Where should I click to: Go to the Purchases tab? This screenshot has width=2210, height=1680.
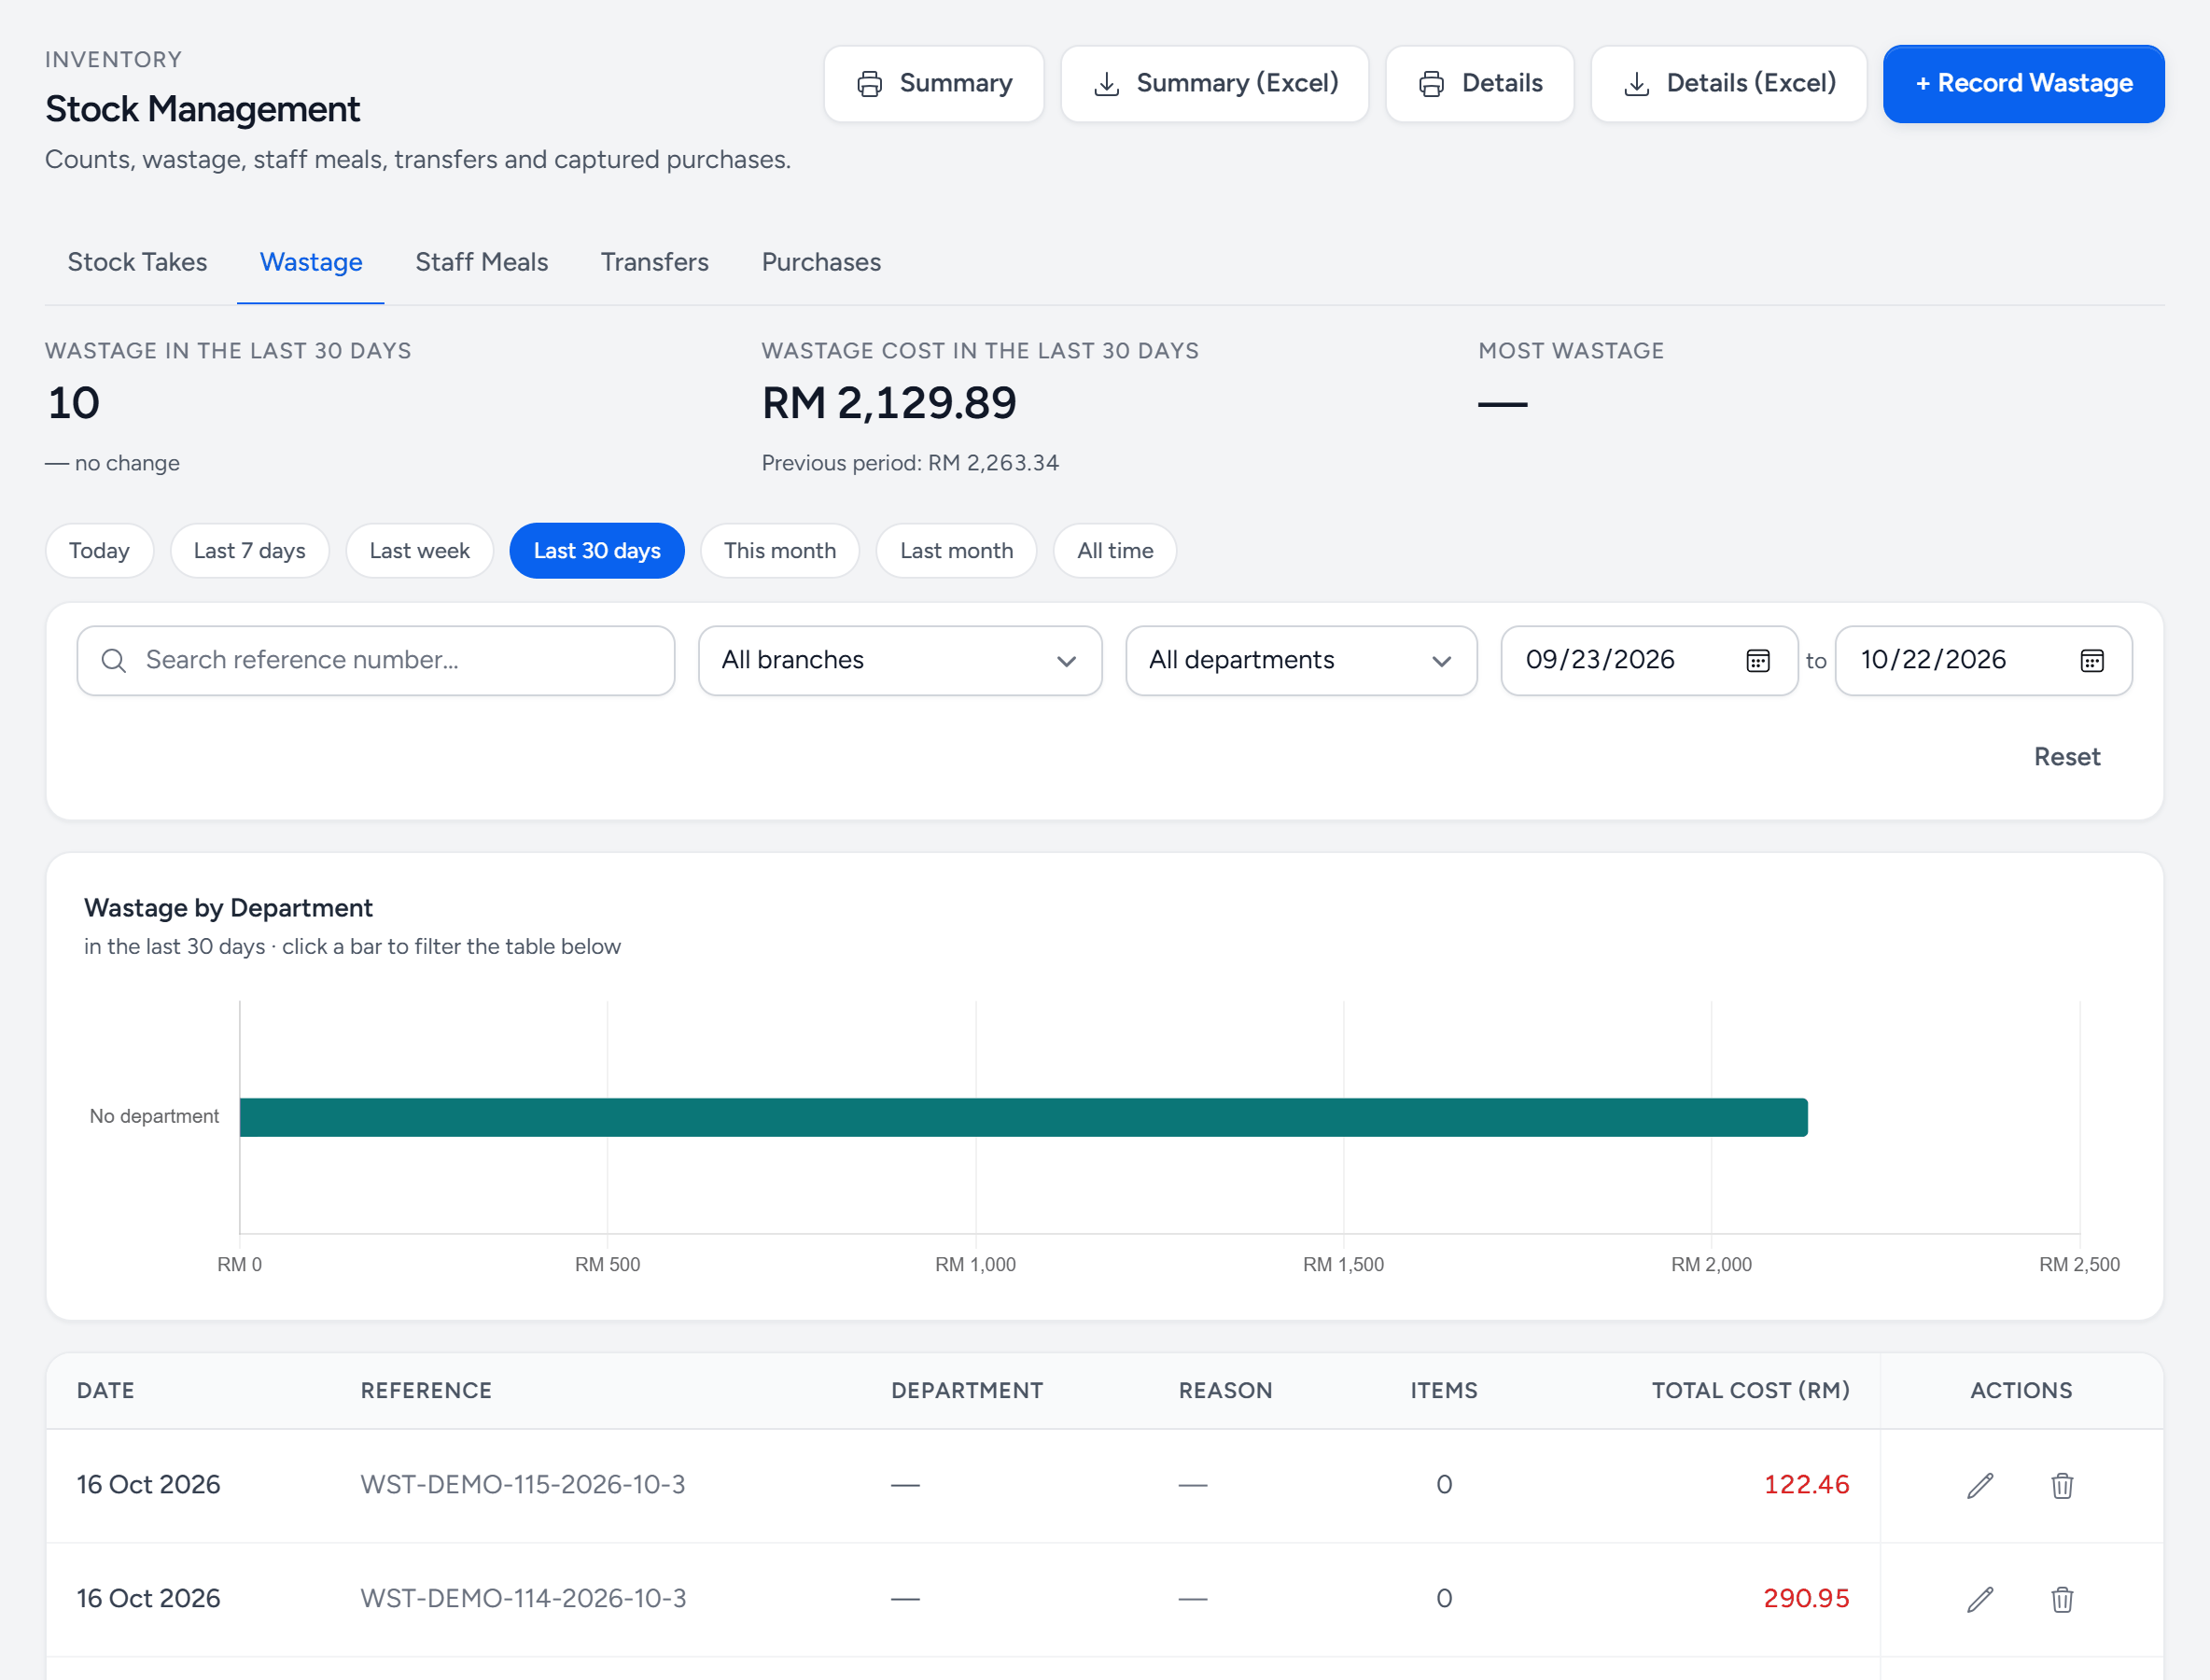[821, 262]
